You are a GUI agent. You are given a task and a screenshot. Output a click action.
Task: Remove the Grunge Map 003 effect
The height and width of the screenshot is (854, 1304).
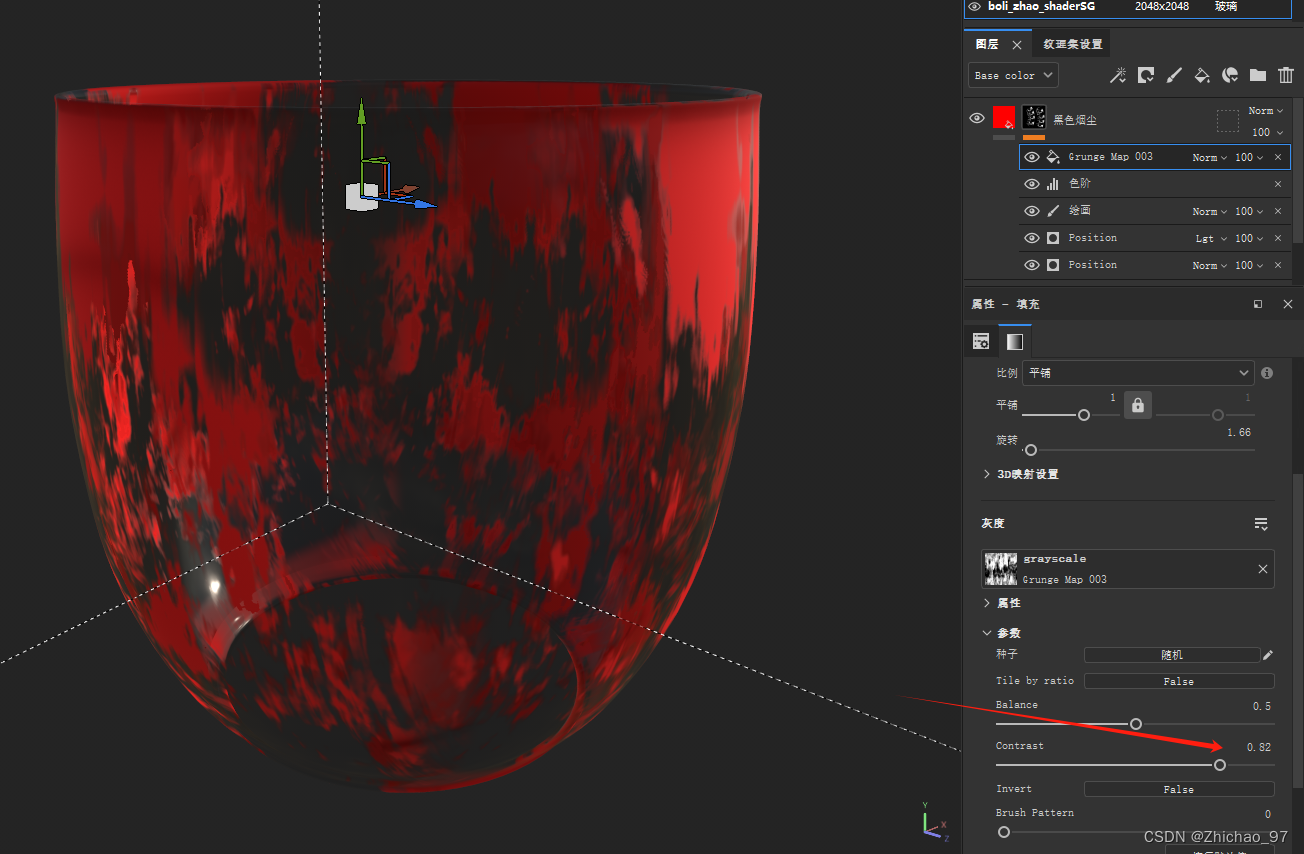coord(1277,157)
